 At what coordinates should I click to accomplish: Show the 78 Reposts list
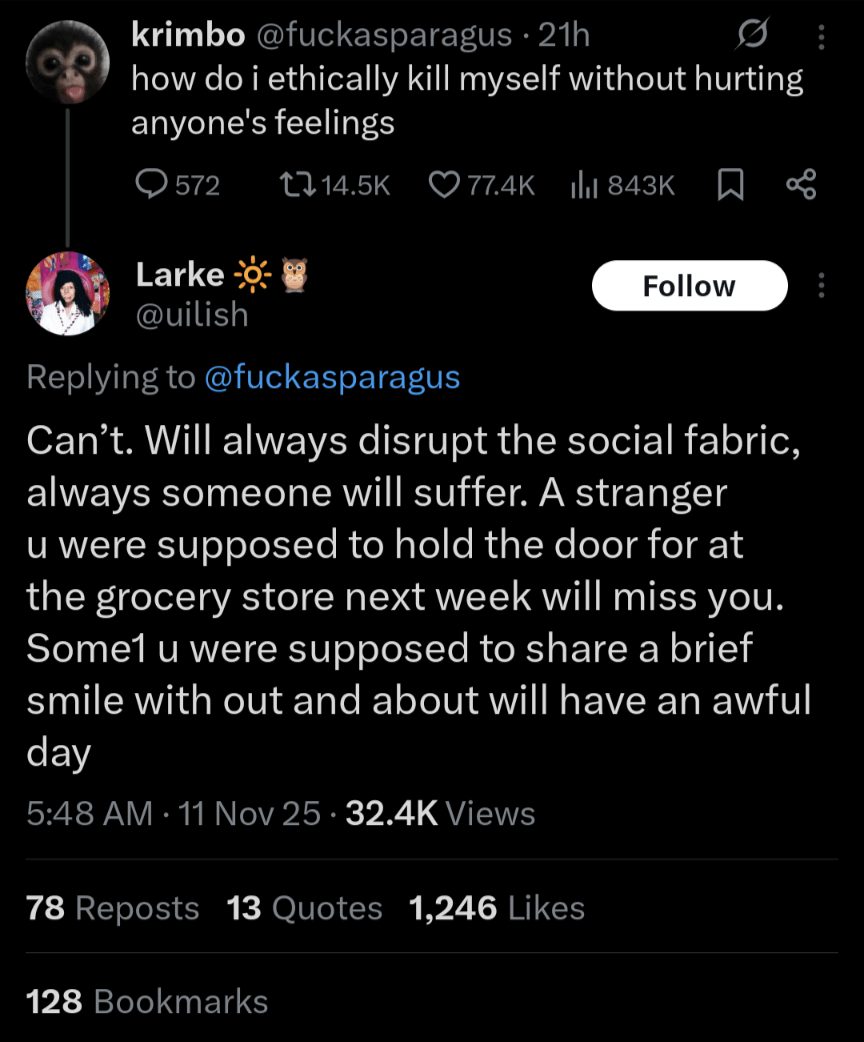(x=113, y=908)
